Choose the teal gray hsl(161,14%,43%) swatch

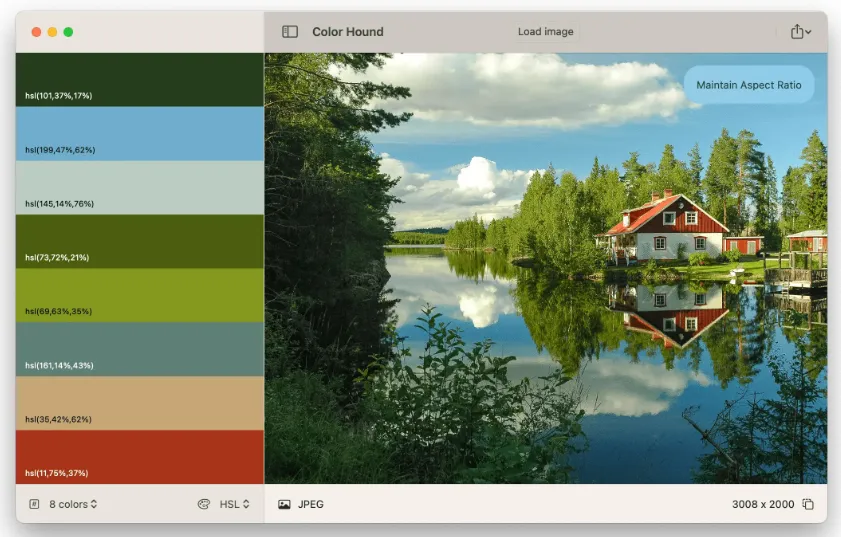tap(139, 349)
